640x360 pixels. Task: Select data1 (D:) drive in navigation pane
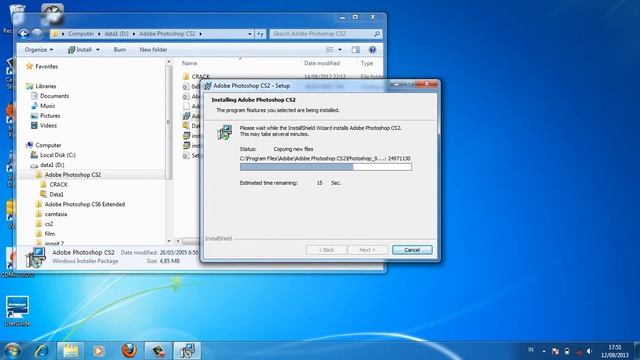tap(52, 165)
